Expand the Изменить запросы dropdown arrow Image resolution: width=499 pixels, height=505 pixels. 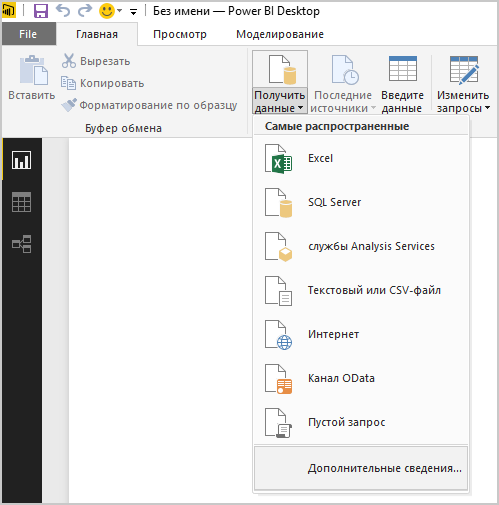[x=487, y=108]
